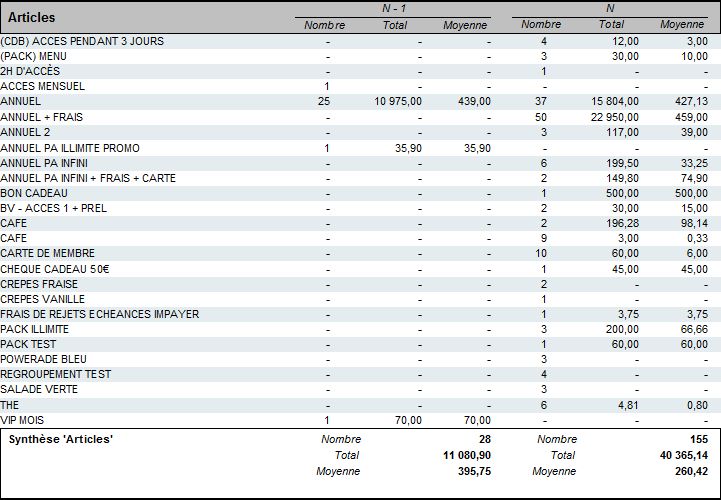The width and height of the screenshot is (721, 500).
Task: Click the PACK ILLIMITE row label
Action: coord(41,329)
